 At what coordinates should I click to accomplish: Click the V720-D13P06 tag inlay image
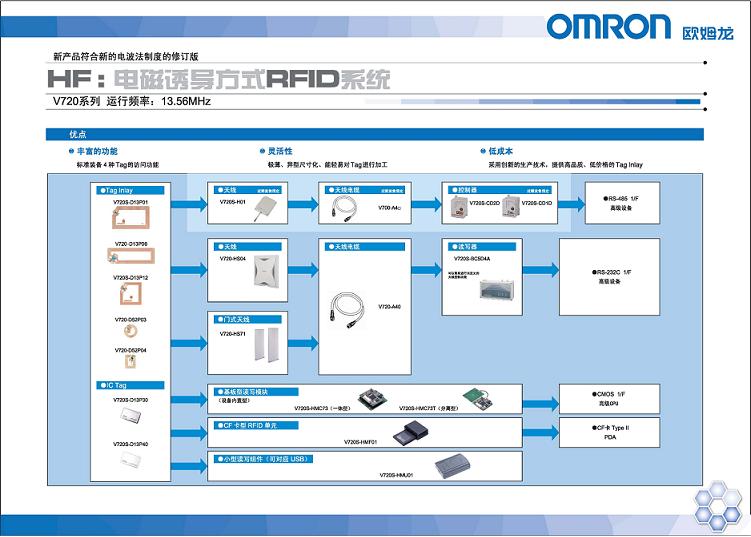131,255
